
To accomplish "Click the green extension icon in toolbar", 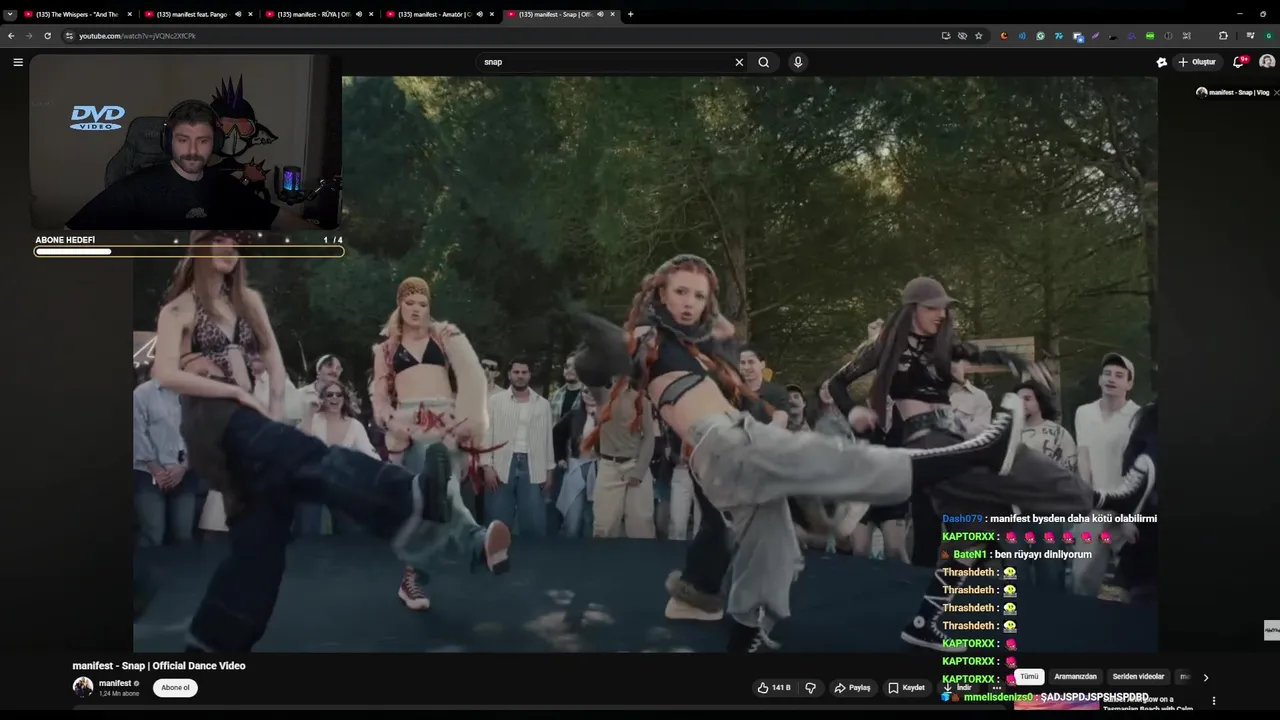I will [1150, 36].
